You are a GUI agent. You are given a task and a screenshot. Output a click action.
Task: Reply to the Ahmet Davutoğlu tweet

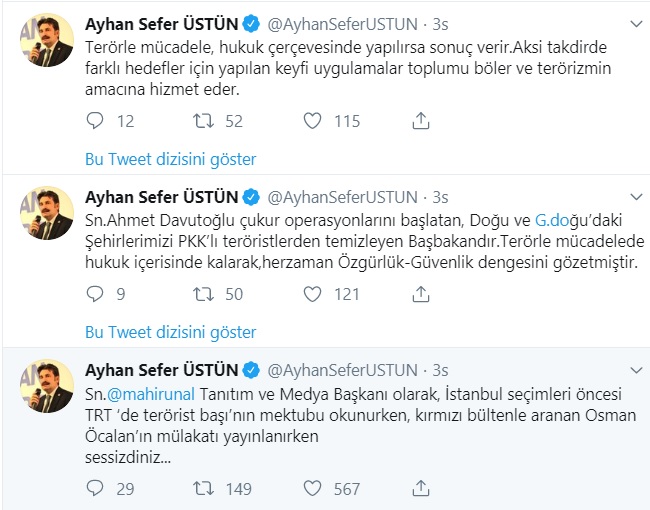tap(95, 294)
